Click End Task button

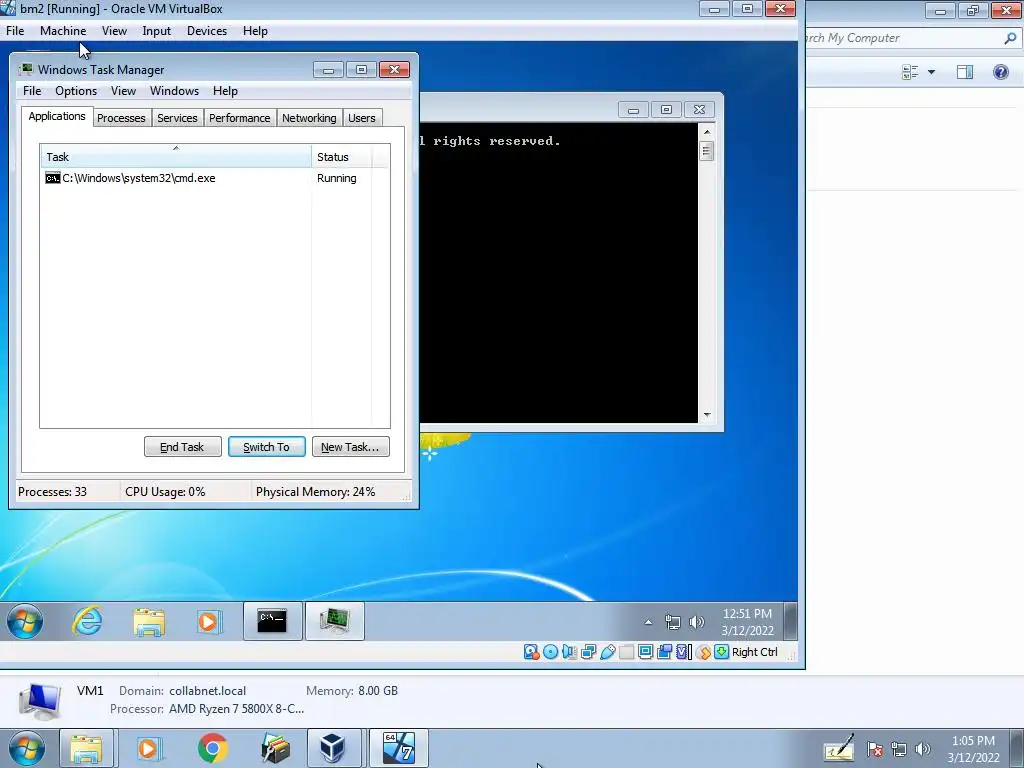coord(182,447)
